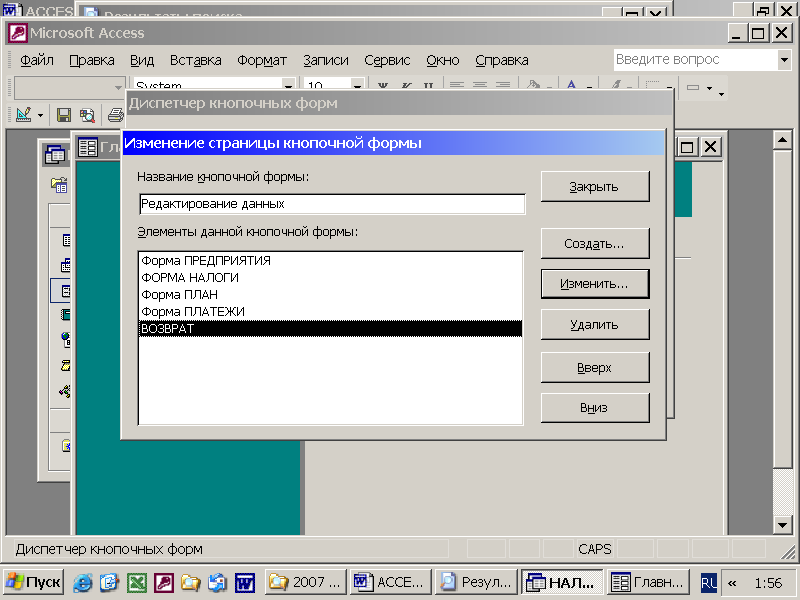
Task: Click Favorites icon in database window groups
Action: (x=66, y=445)
